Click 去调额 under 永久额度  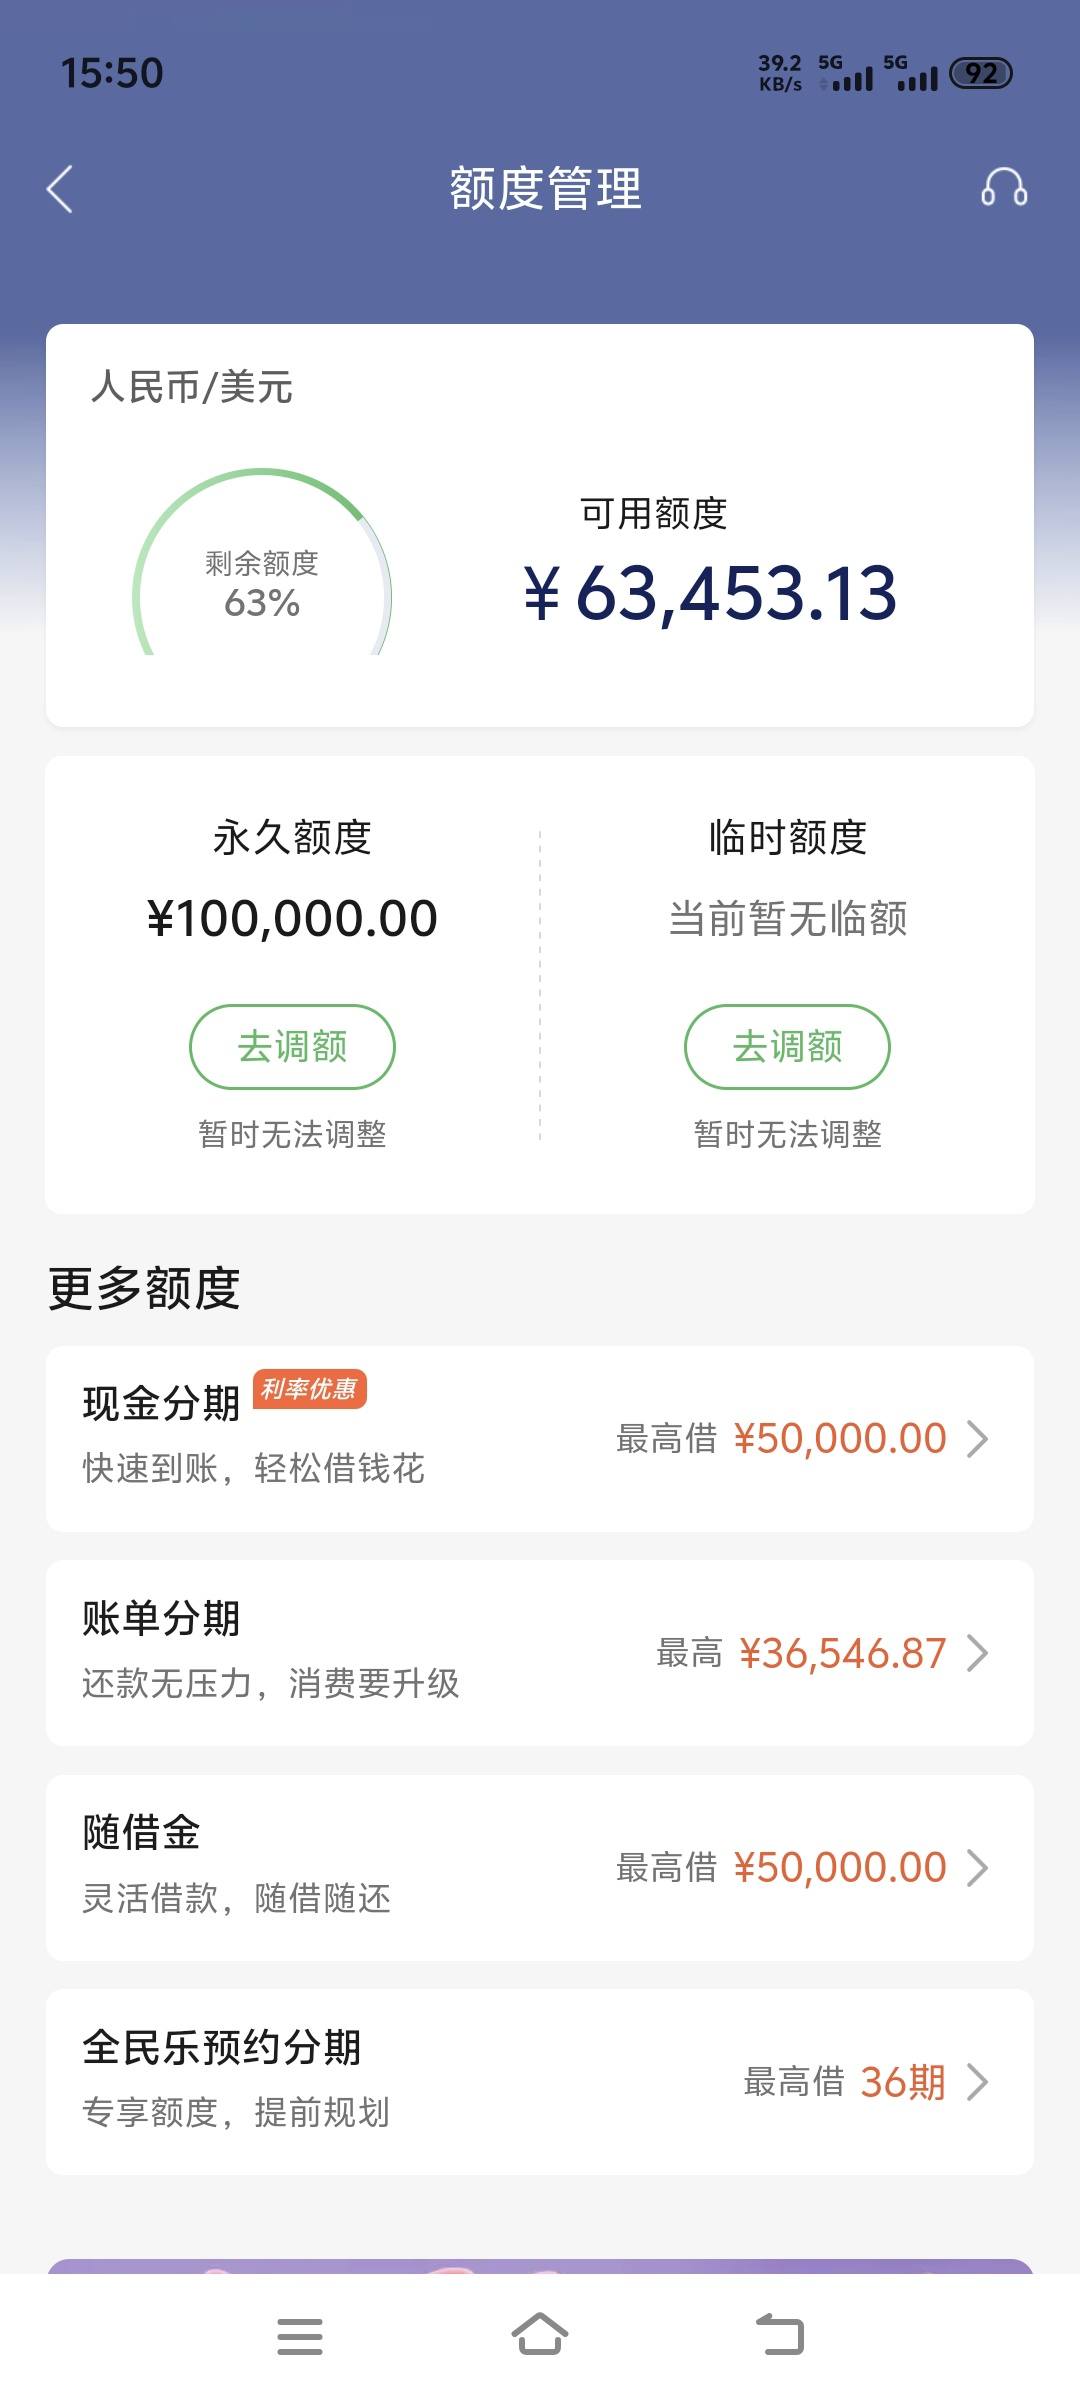[292, 1047]
